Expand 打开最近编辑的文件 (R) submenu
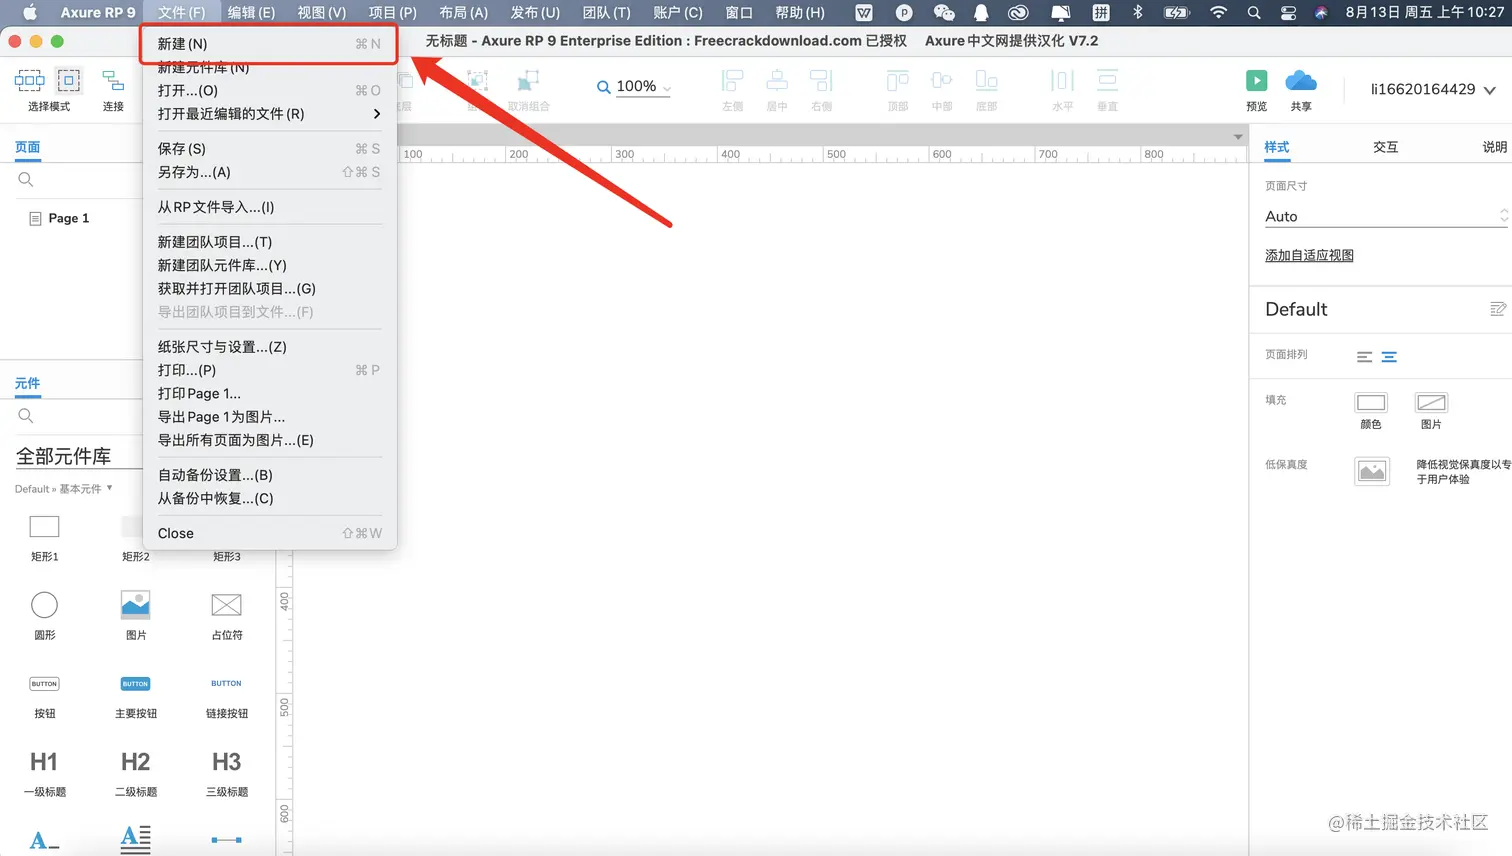The width and height of the screenshot is (1512, 856). coord(269,114)
